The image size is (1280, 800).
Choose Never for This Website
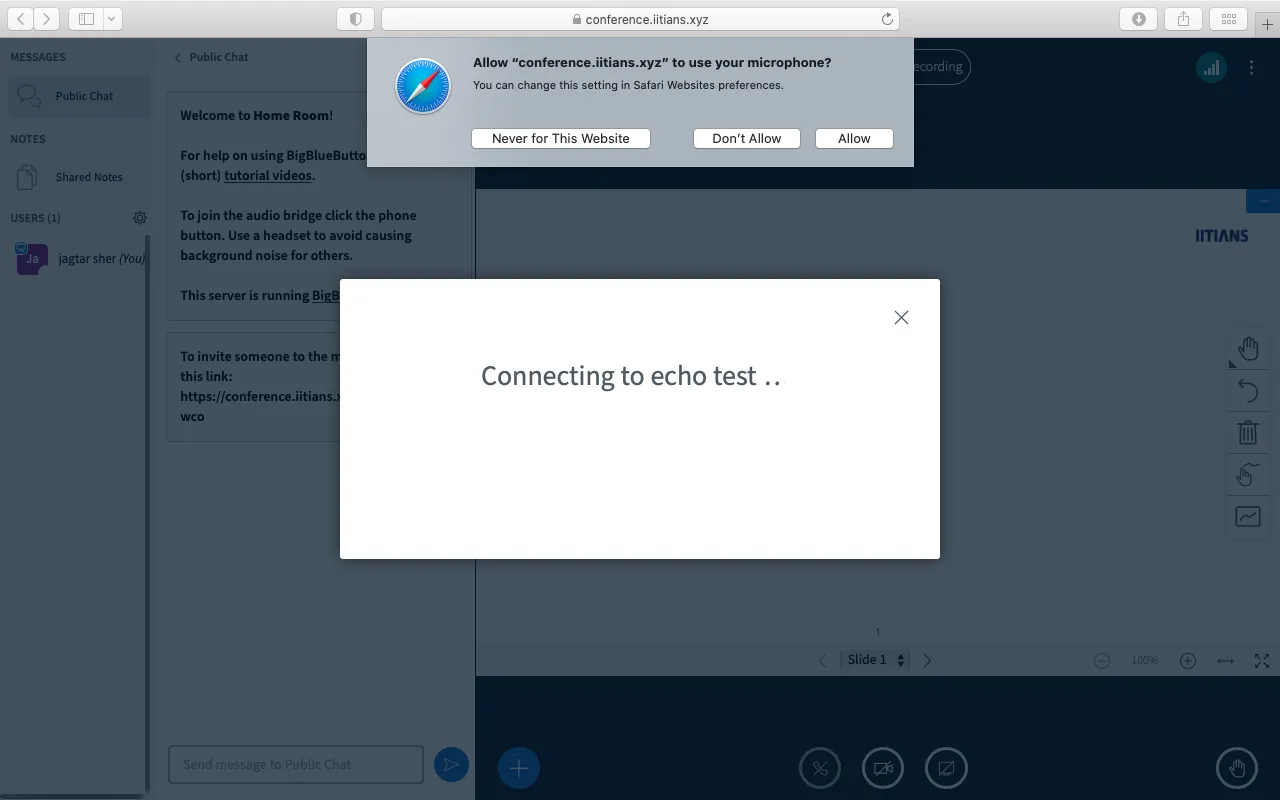pyautogui.click(x=560, y=138)
